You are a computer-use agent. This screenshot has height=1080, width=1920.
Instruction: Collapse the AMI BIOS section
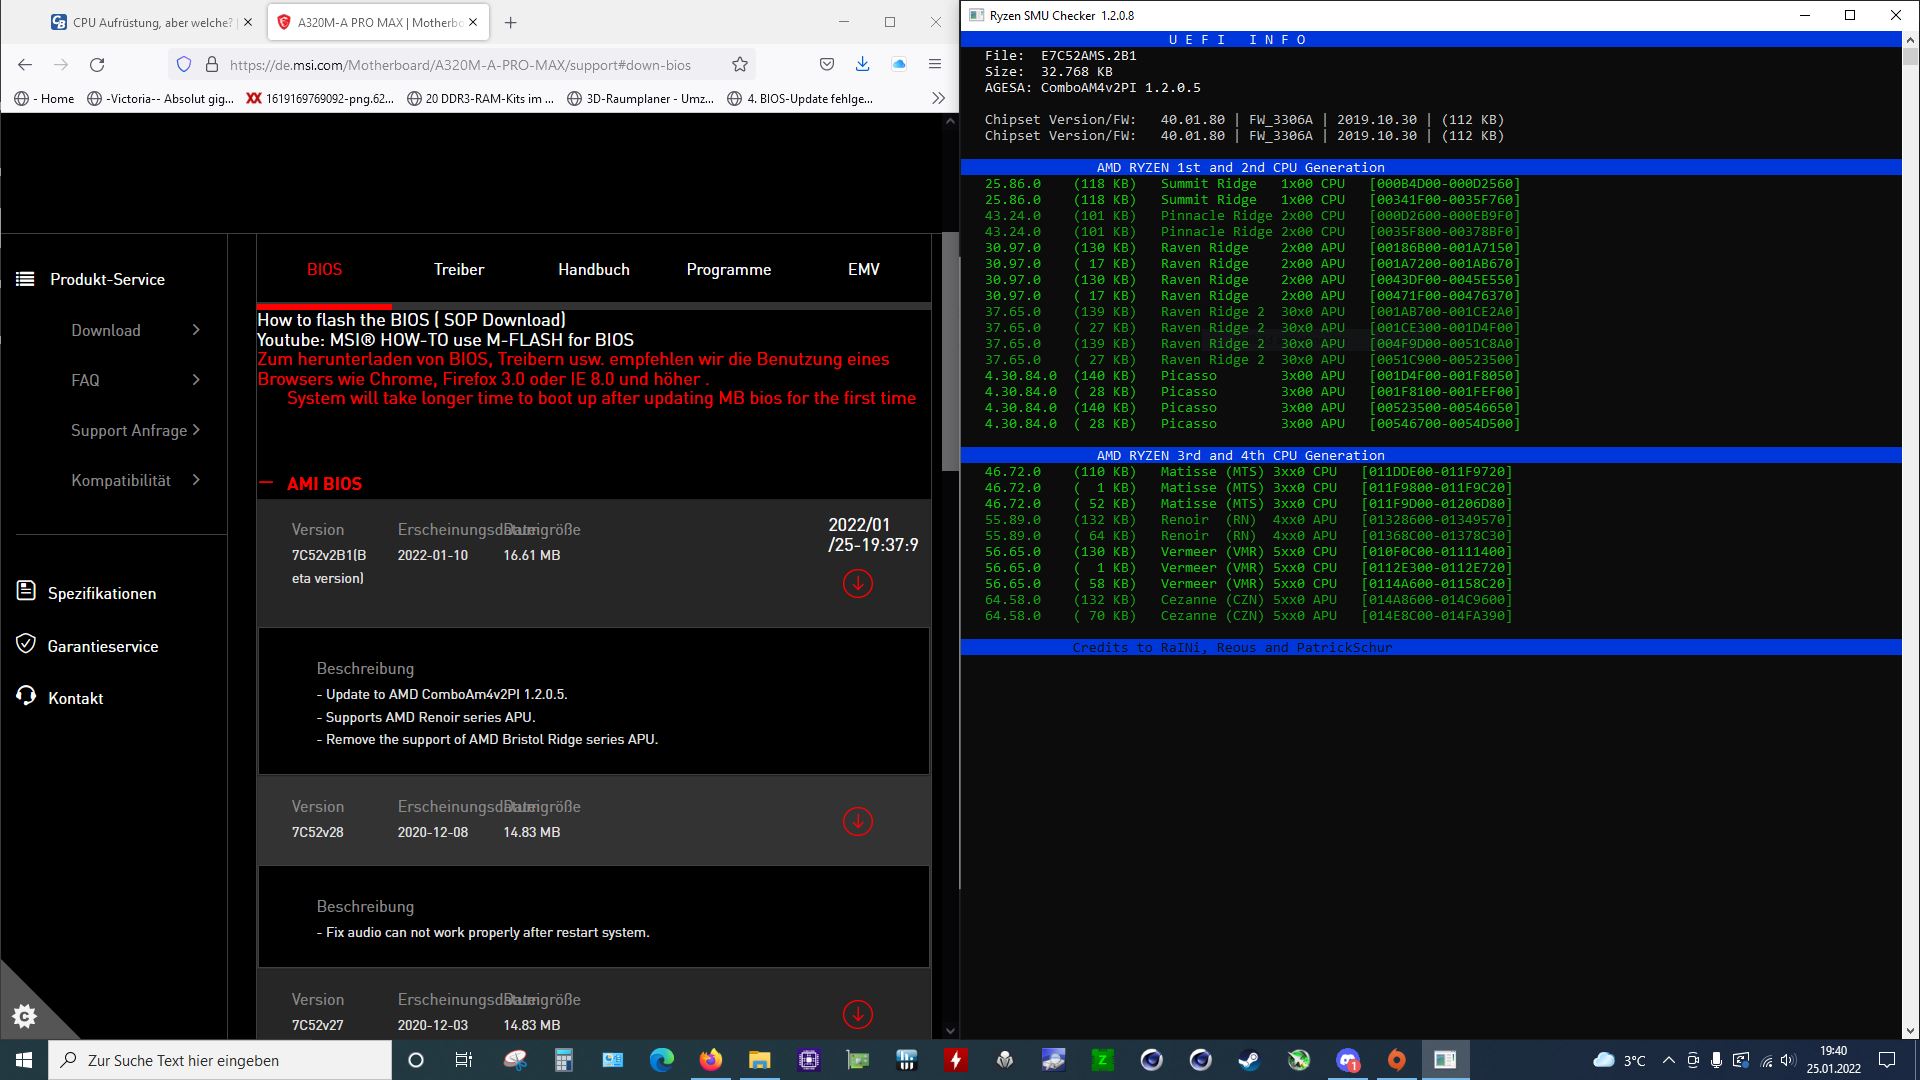tap(266, 484)
